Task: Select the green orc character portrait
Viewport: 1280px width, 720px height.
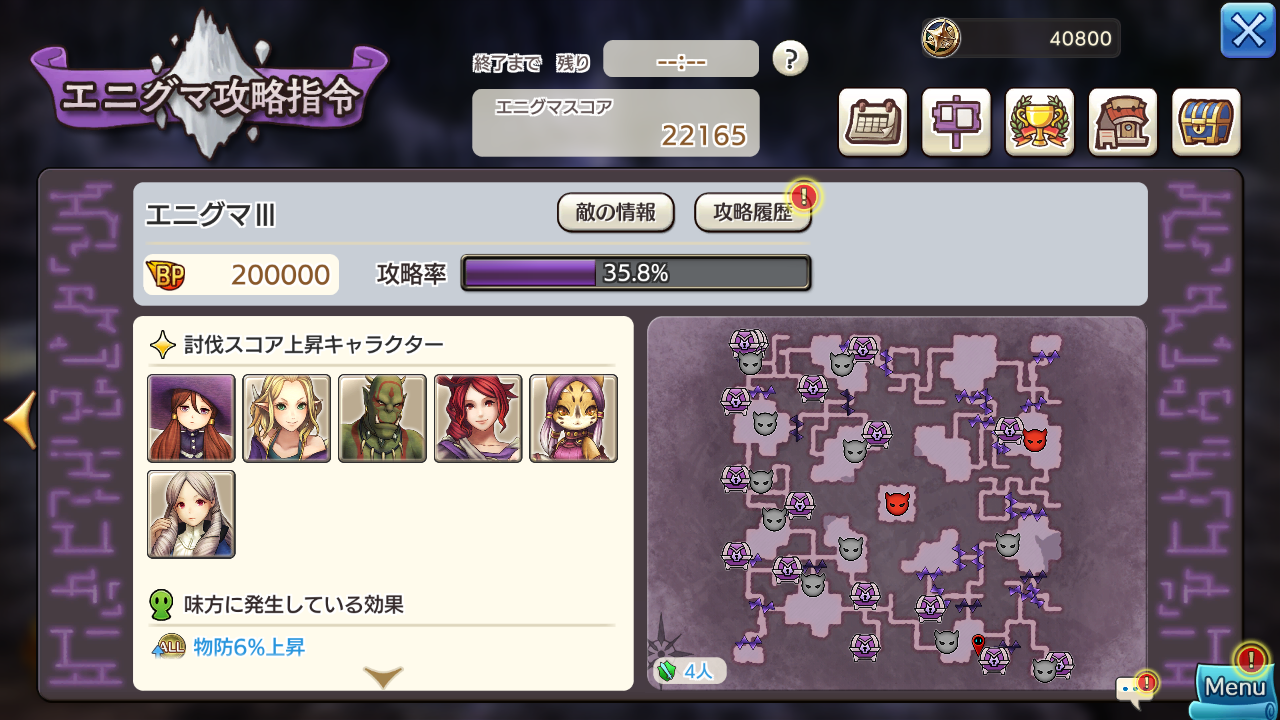Action: click(382, 418)
